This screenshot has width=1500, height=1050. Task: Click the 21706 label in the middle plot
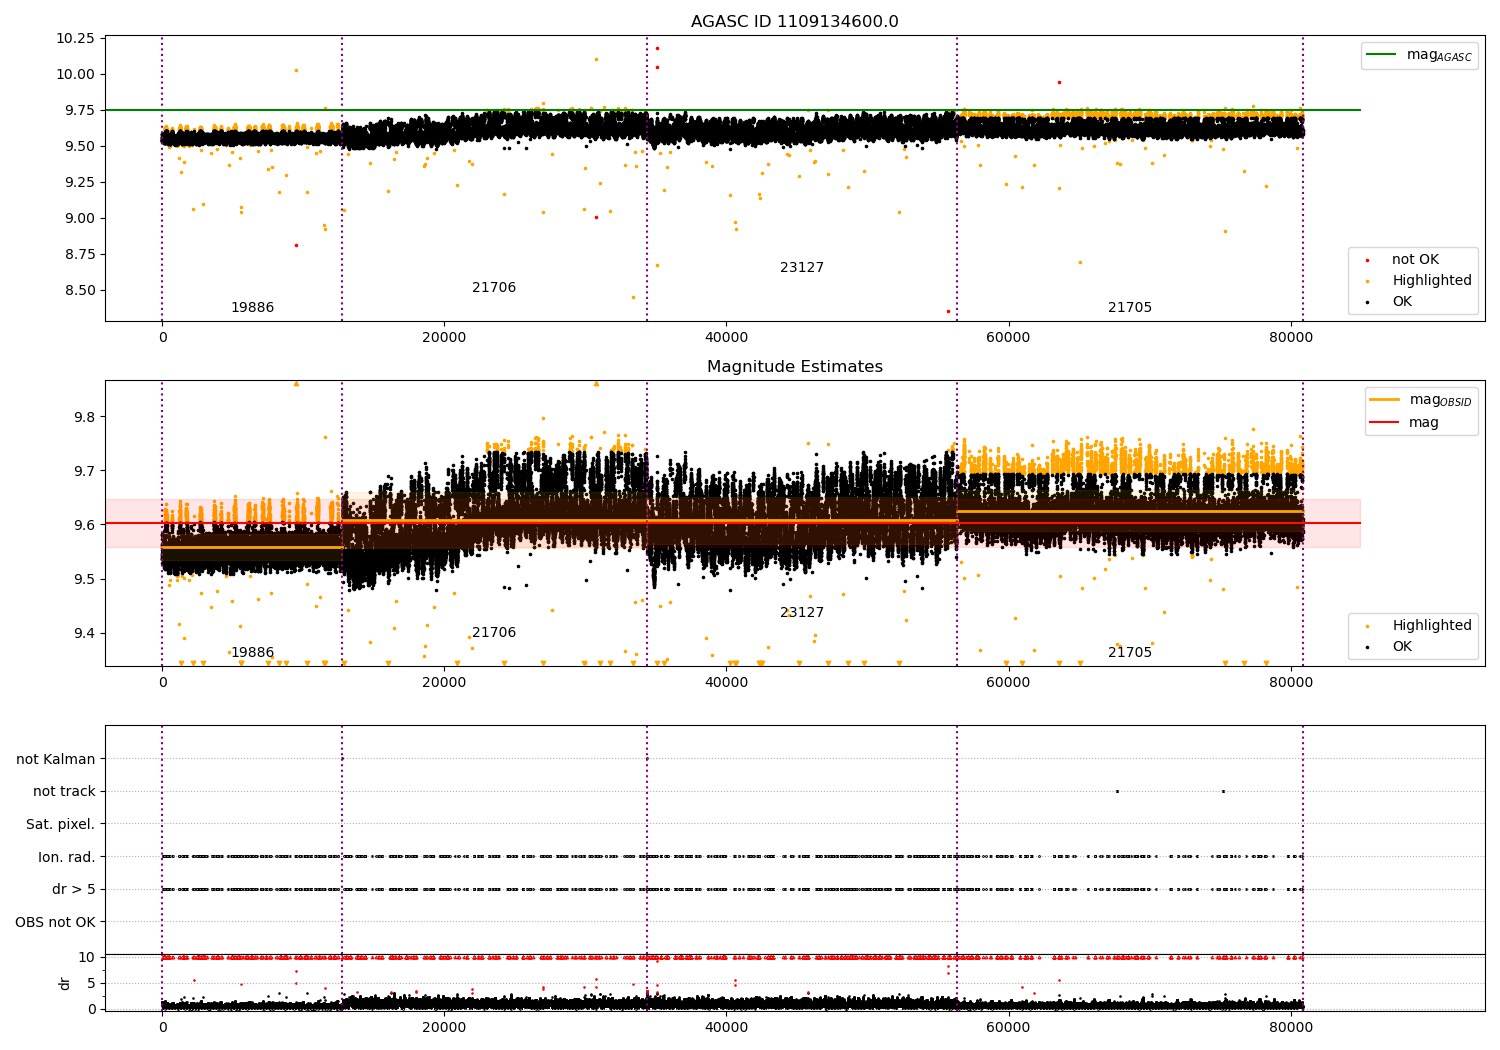[x=494, y=633]
